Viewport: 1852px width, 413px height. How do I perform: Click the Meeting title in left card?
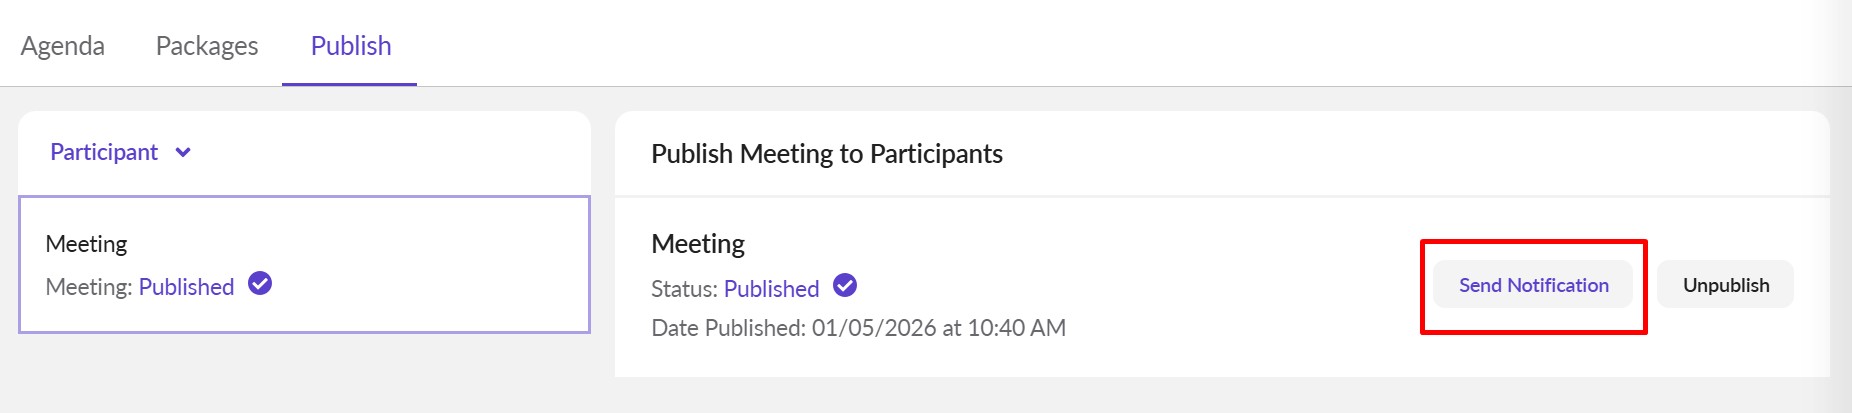coord(86,244)
